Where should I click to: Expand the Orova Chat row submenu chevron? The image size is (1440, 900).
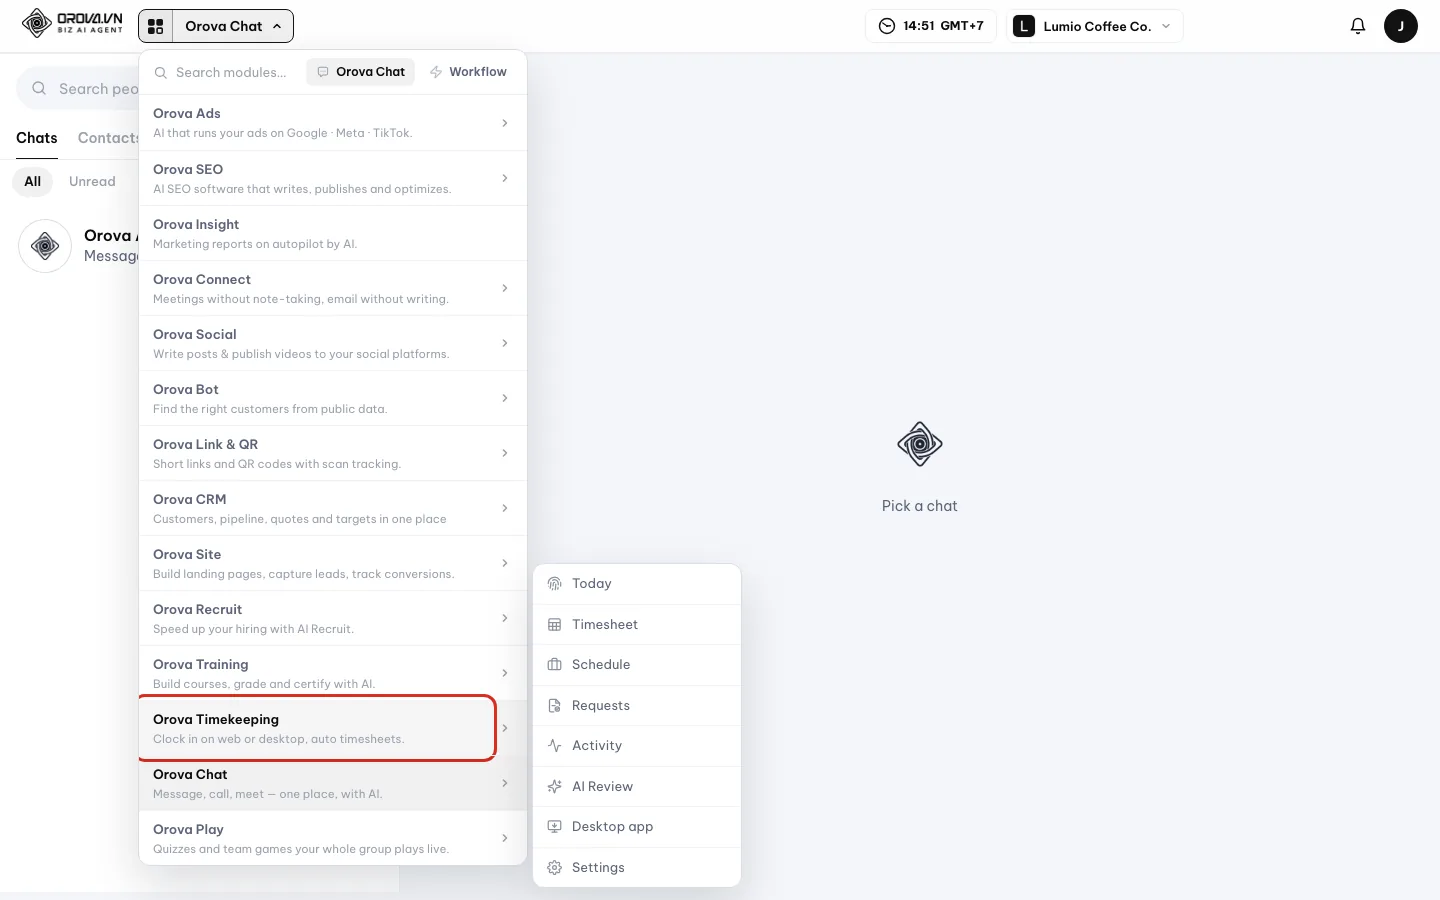tap(505, 783)
